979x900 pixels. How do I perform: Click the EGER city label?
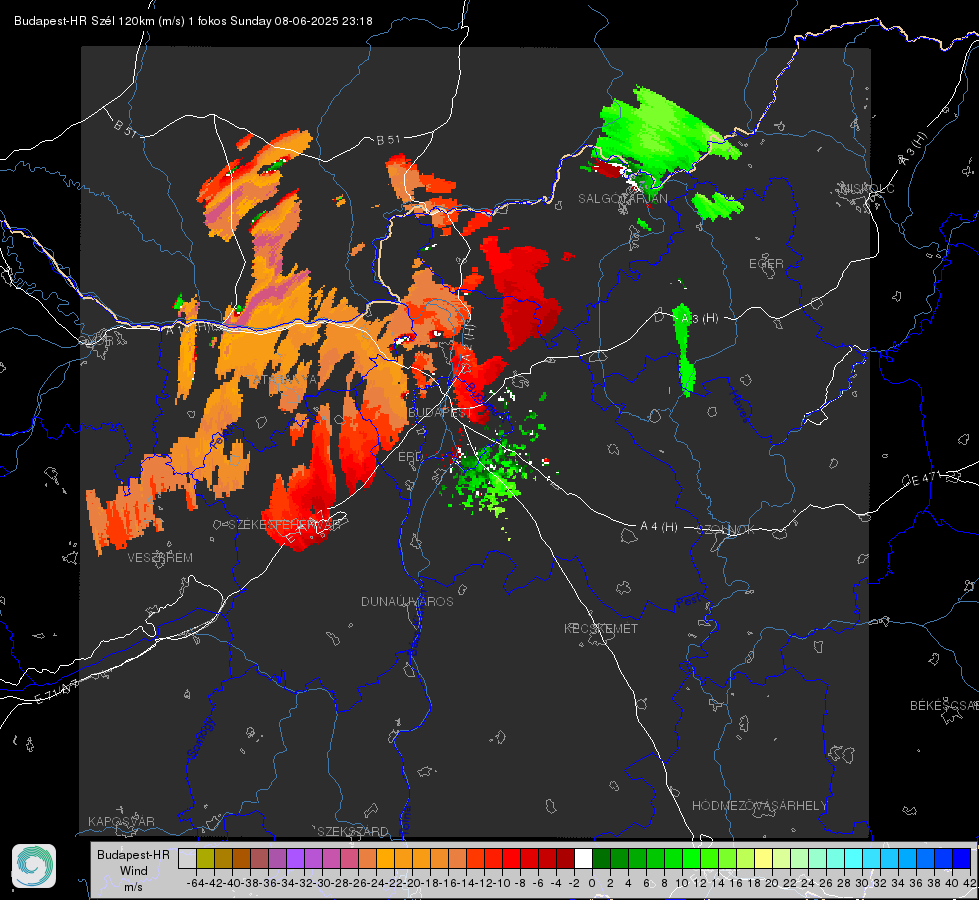(x=766, y=264)
